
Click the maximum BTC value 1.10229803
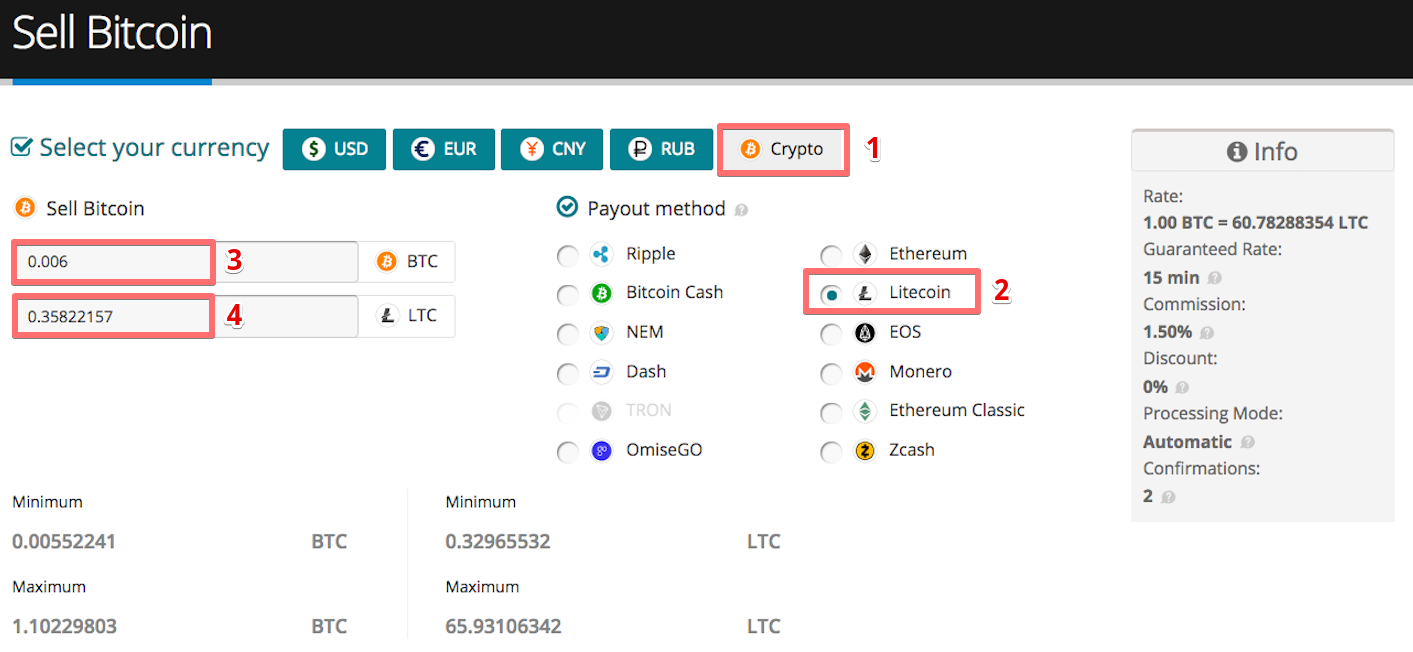(x=64, y=627)
